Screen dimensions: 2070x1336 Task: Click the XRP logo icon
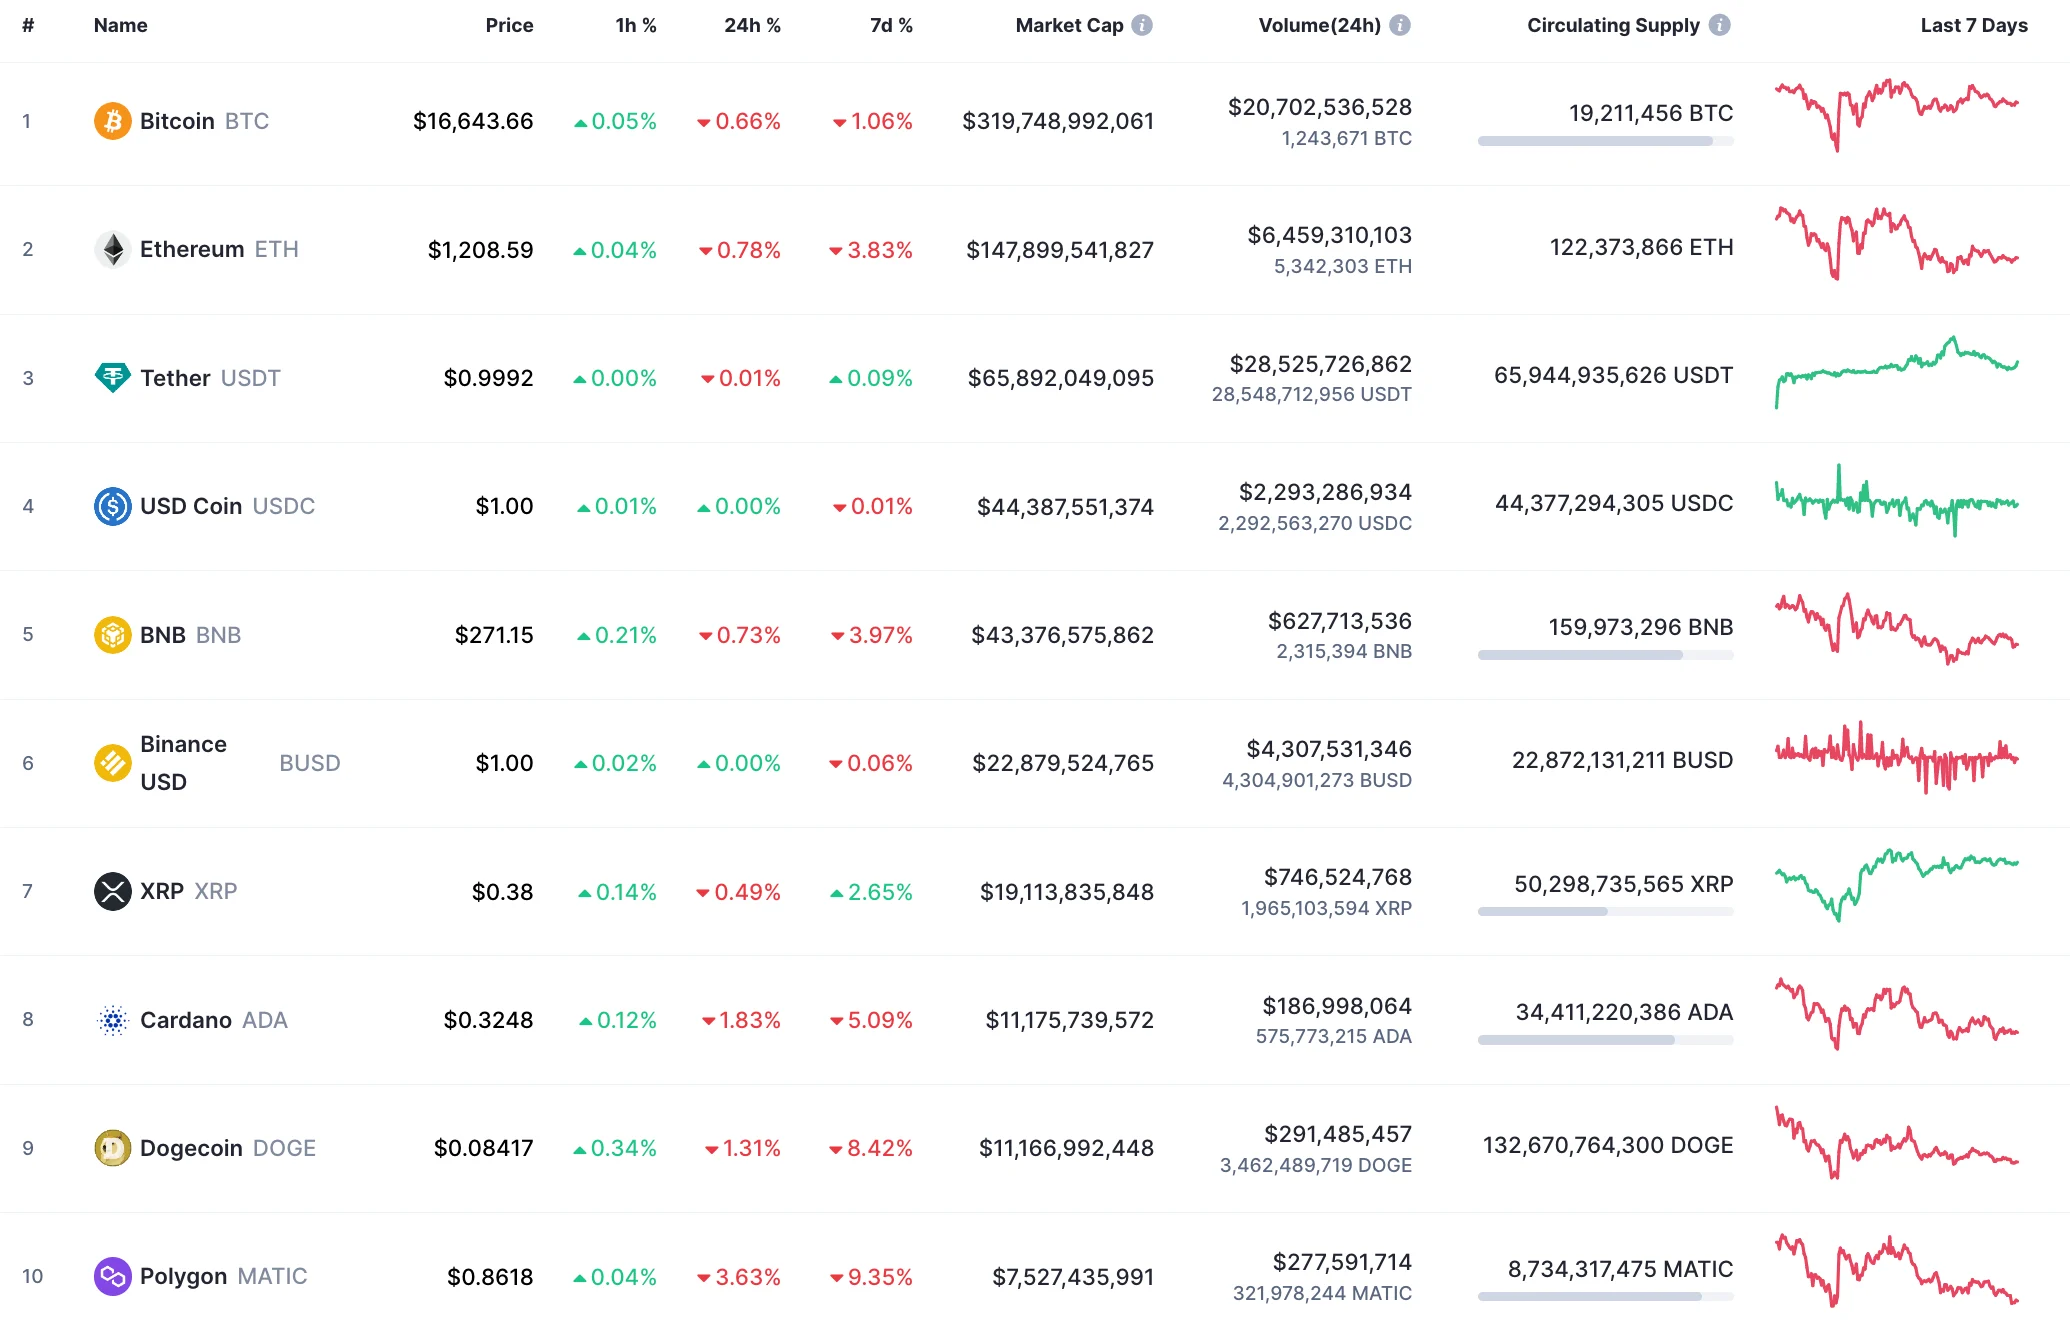point(113,891)
